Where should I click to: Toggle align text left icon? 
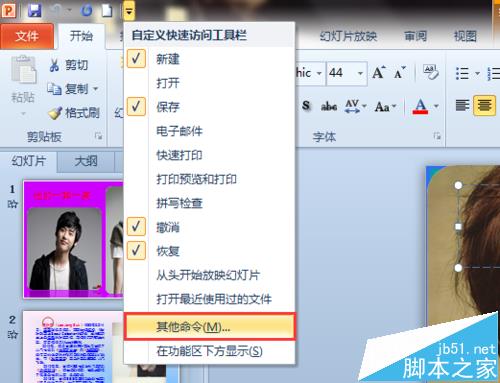pyautogui.click(x=462, y=106)
